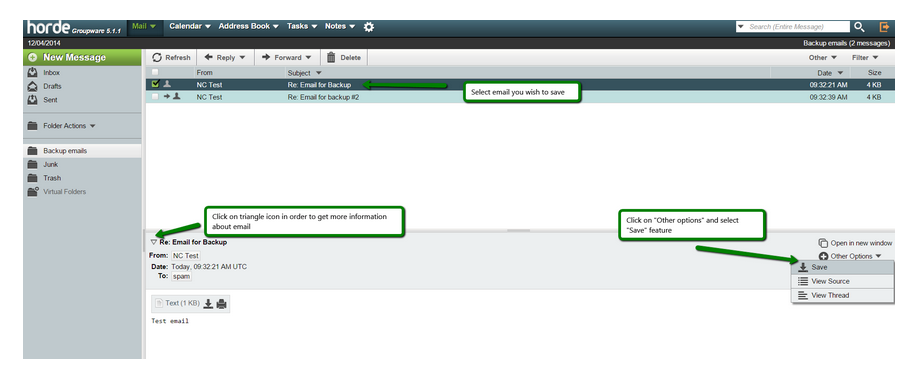Click the Delete trash toolbar button

pyautogui.click(x=344, y=57)
